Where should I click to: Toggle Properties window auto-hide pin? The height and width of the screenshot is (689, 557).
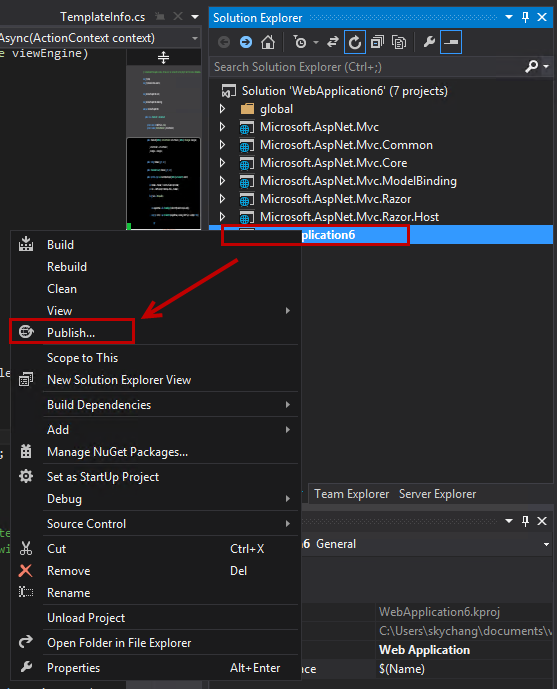[525, 521]
